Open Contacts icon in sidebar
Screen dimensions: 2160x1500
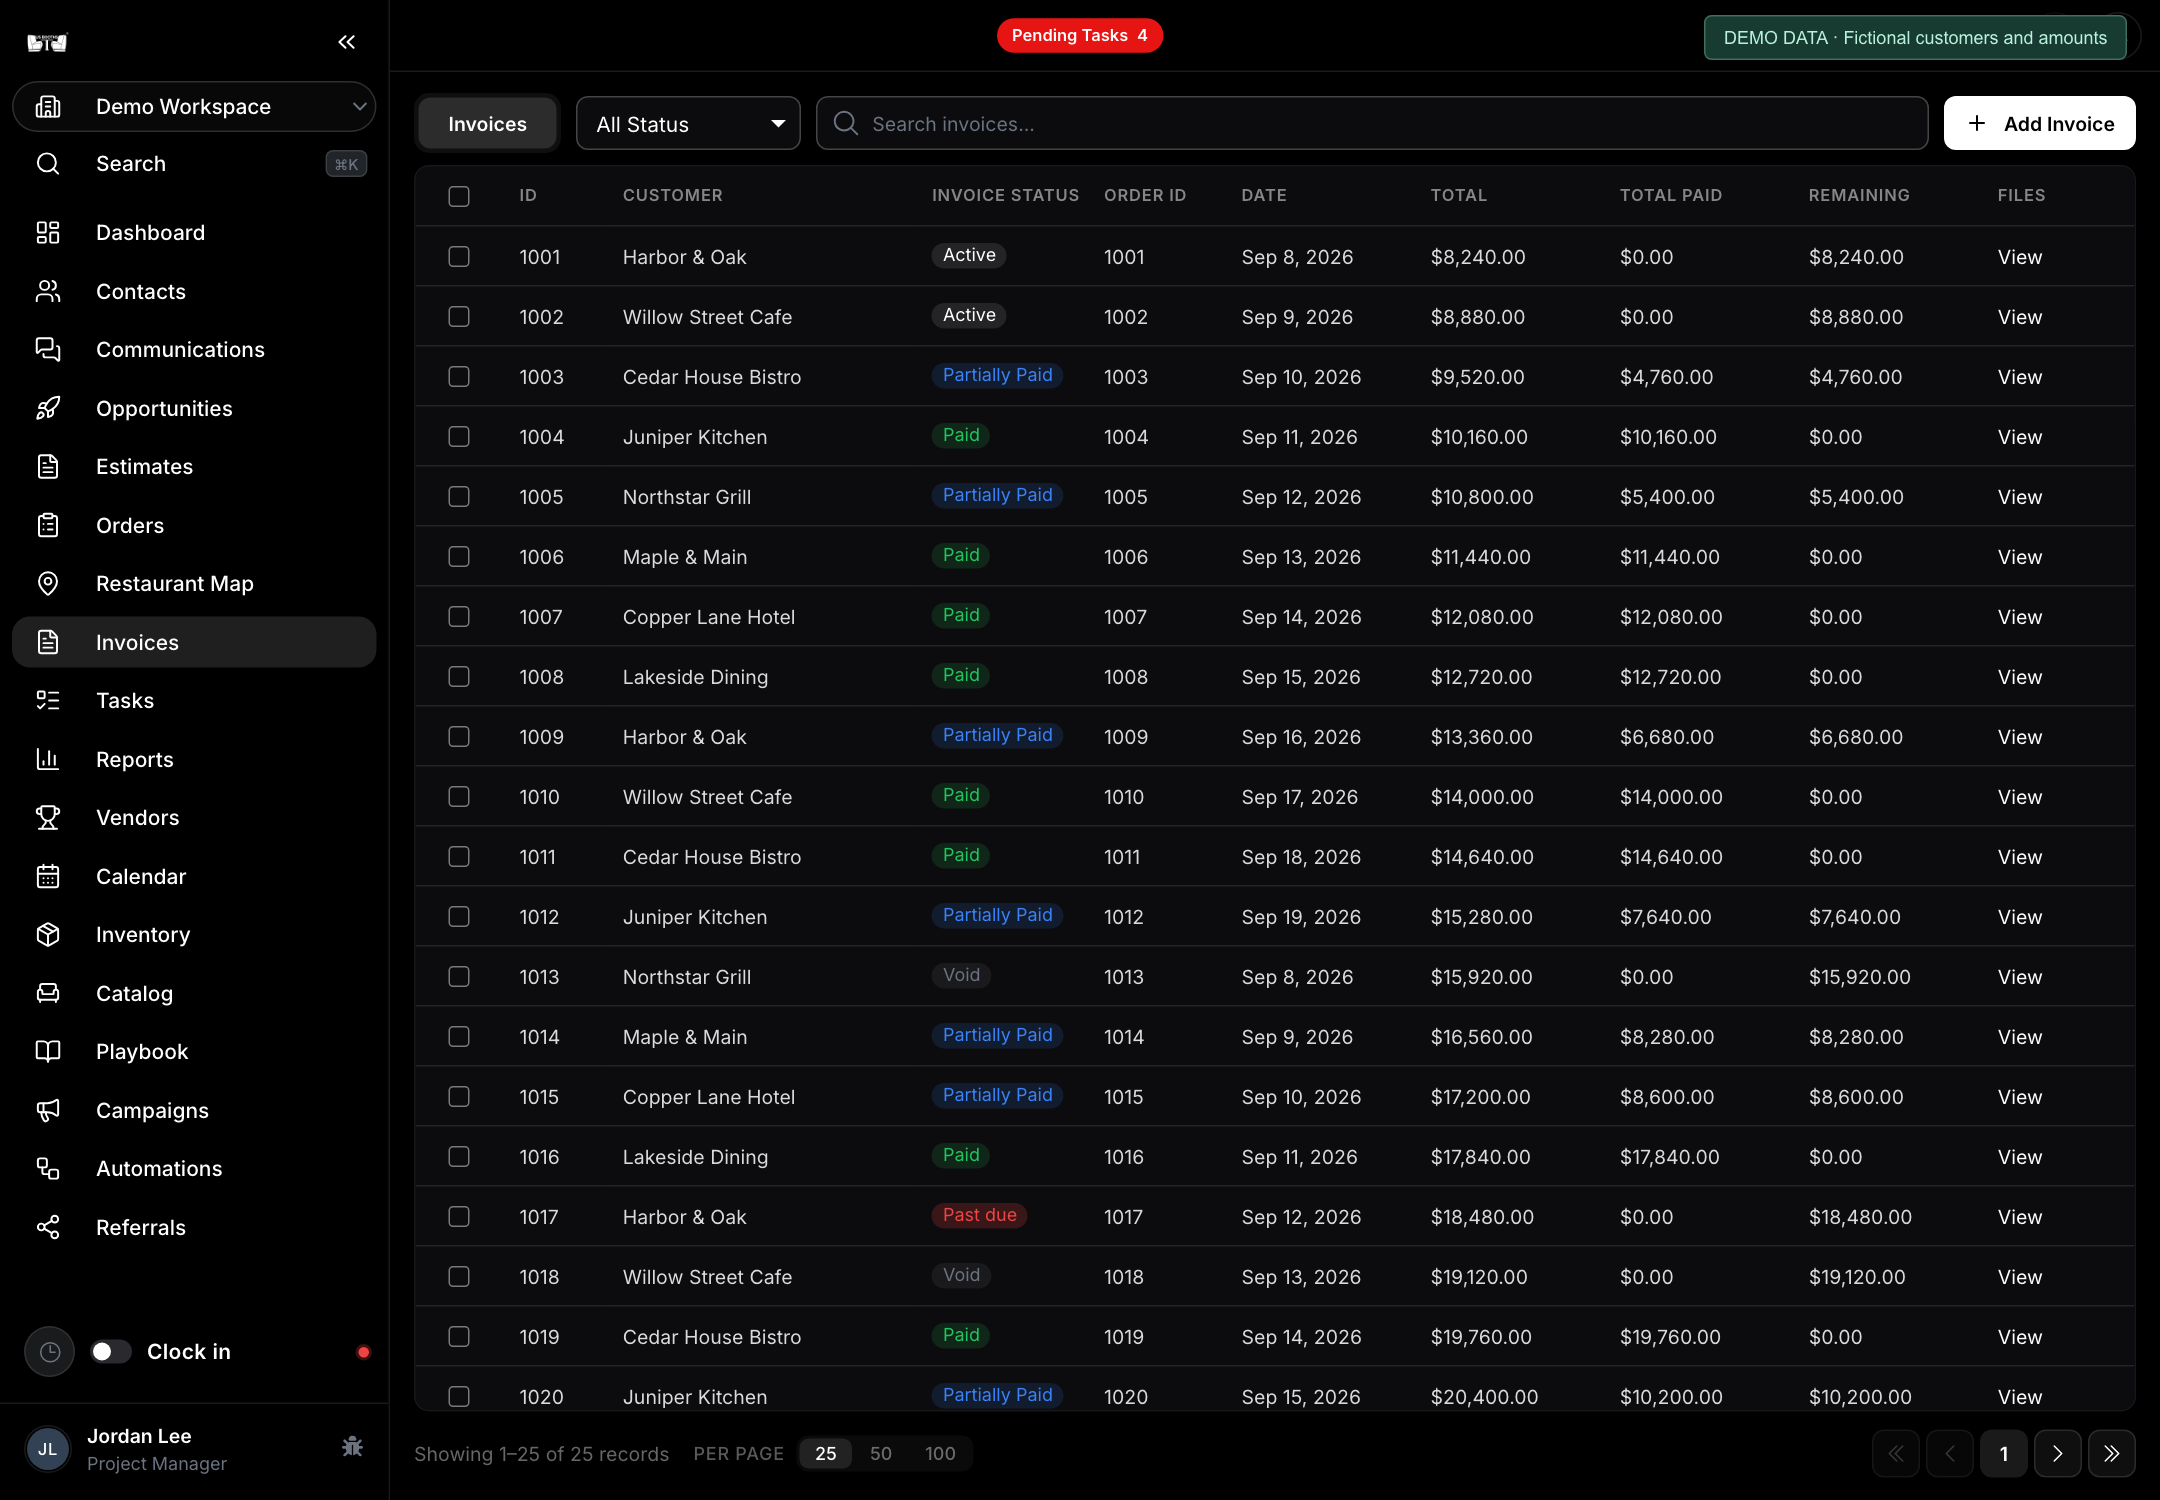[48, 291]
